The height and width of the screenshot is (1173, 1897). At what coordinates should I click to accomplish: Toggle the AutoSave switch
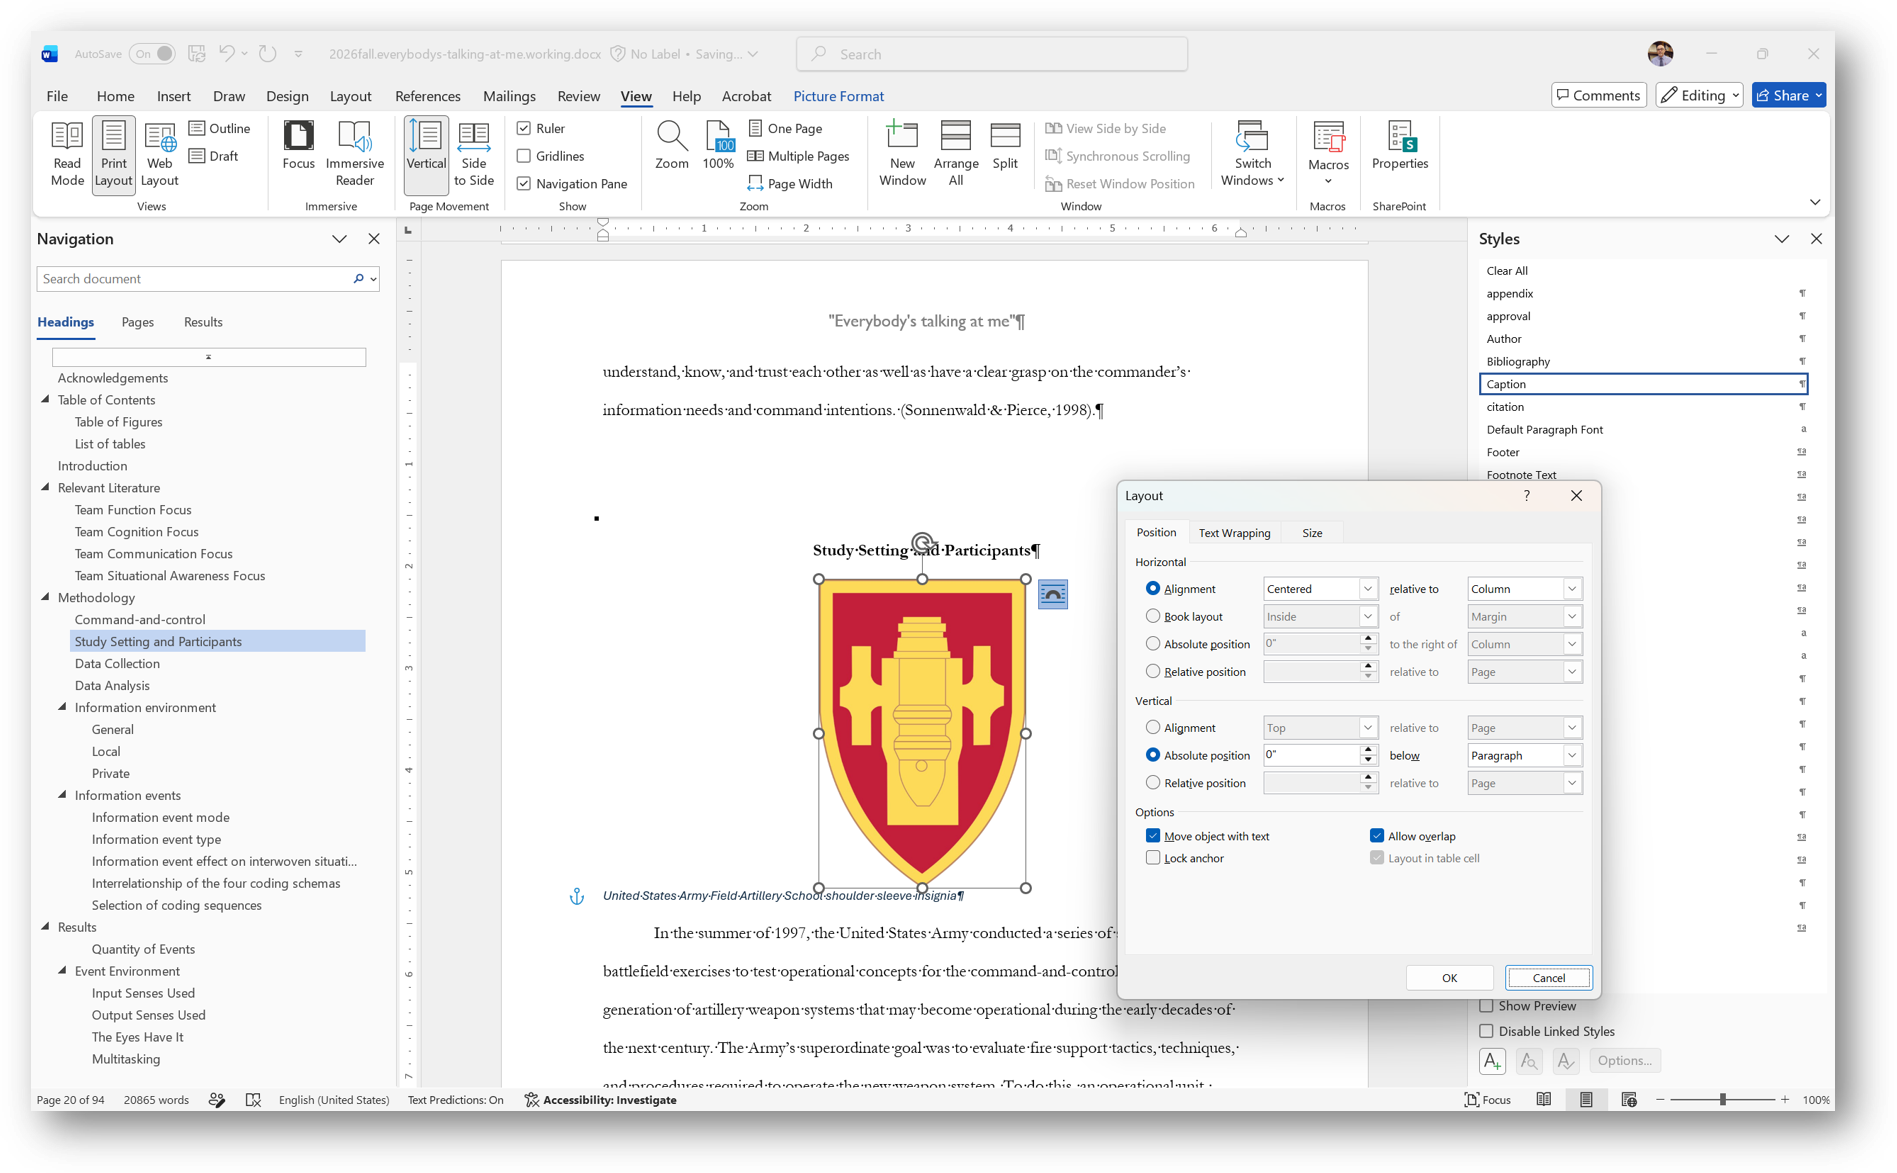pos(152,54)
